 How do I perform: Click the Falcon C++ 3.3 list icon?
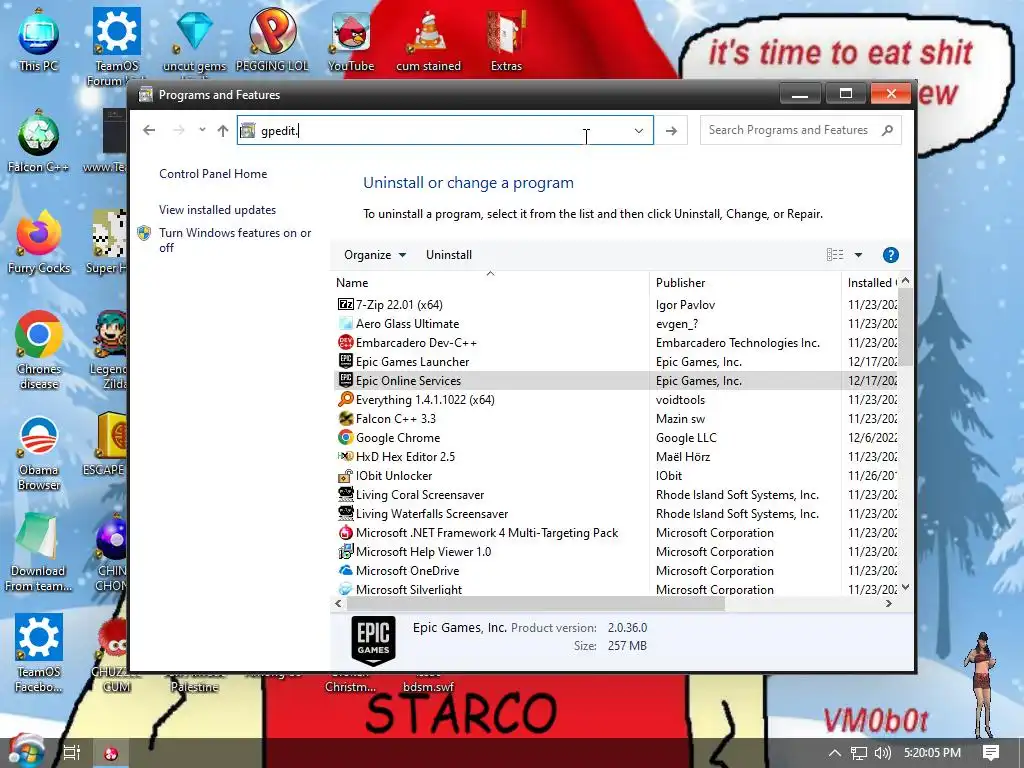click(345, 418)
